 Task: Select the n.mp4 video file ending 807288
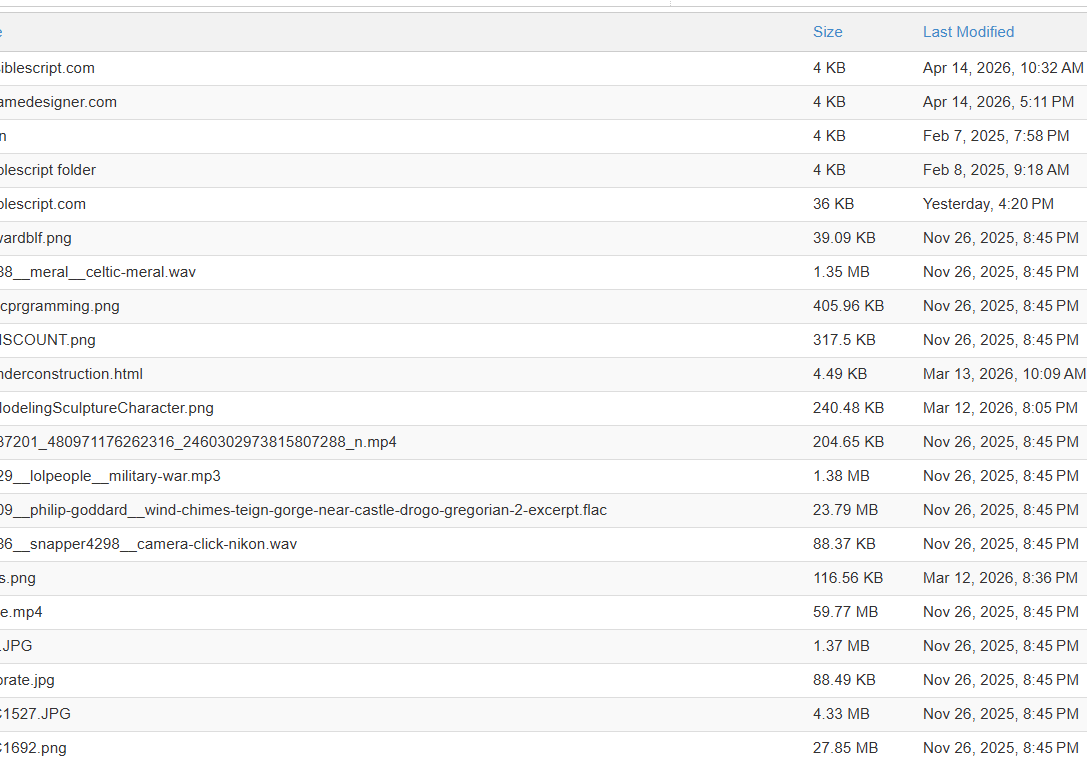point(544,442)
